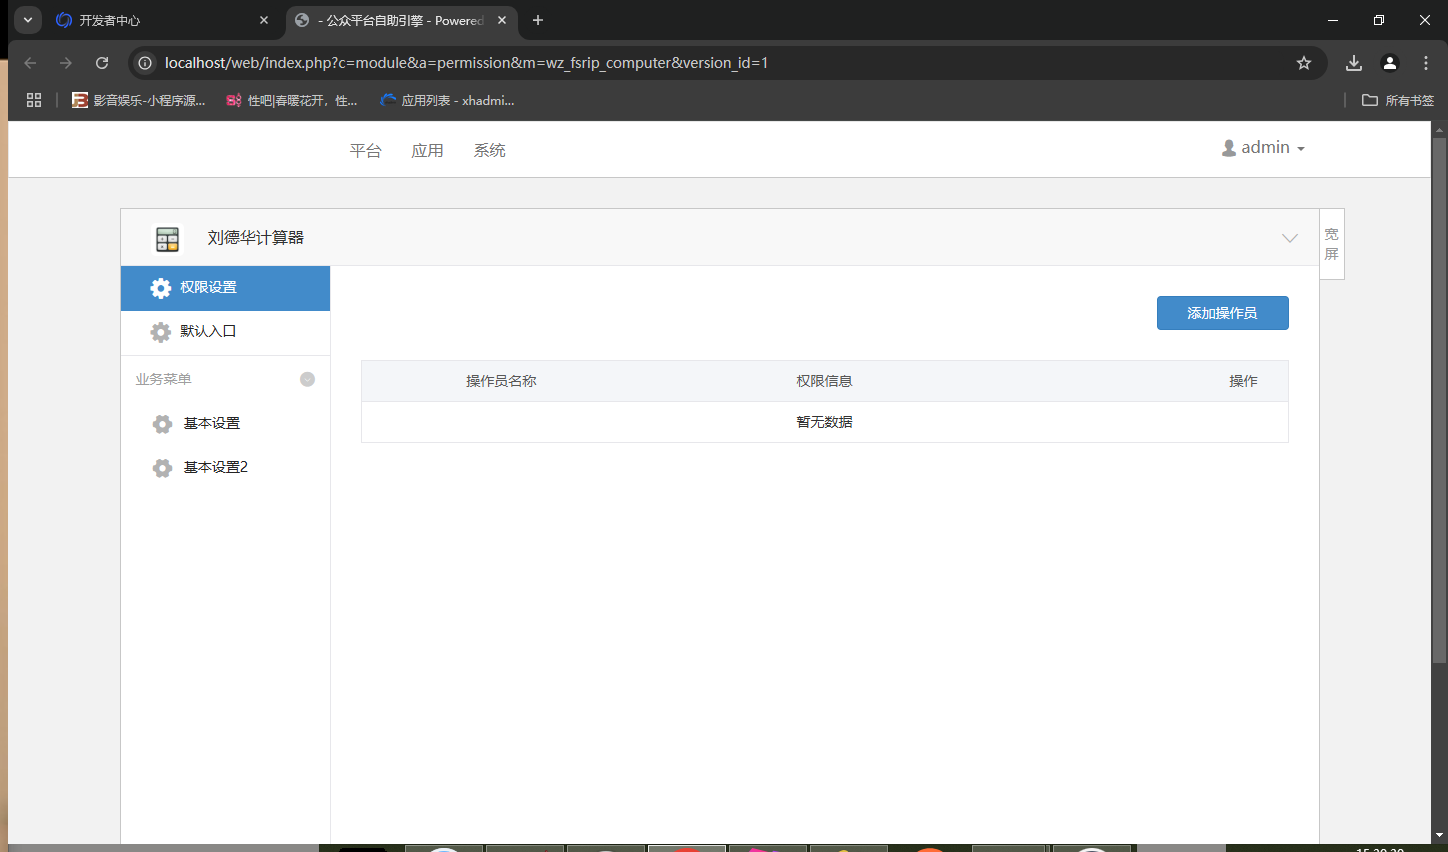Screen dimensions: 1448x852
Task: Toggle the 宽屏 widescreen mode
Action: pos(1331,244)
